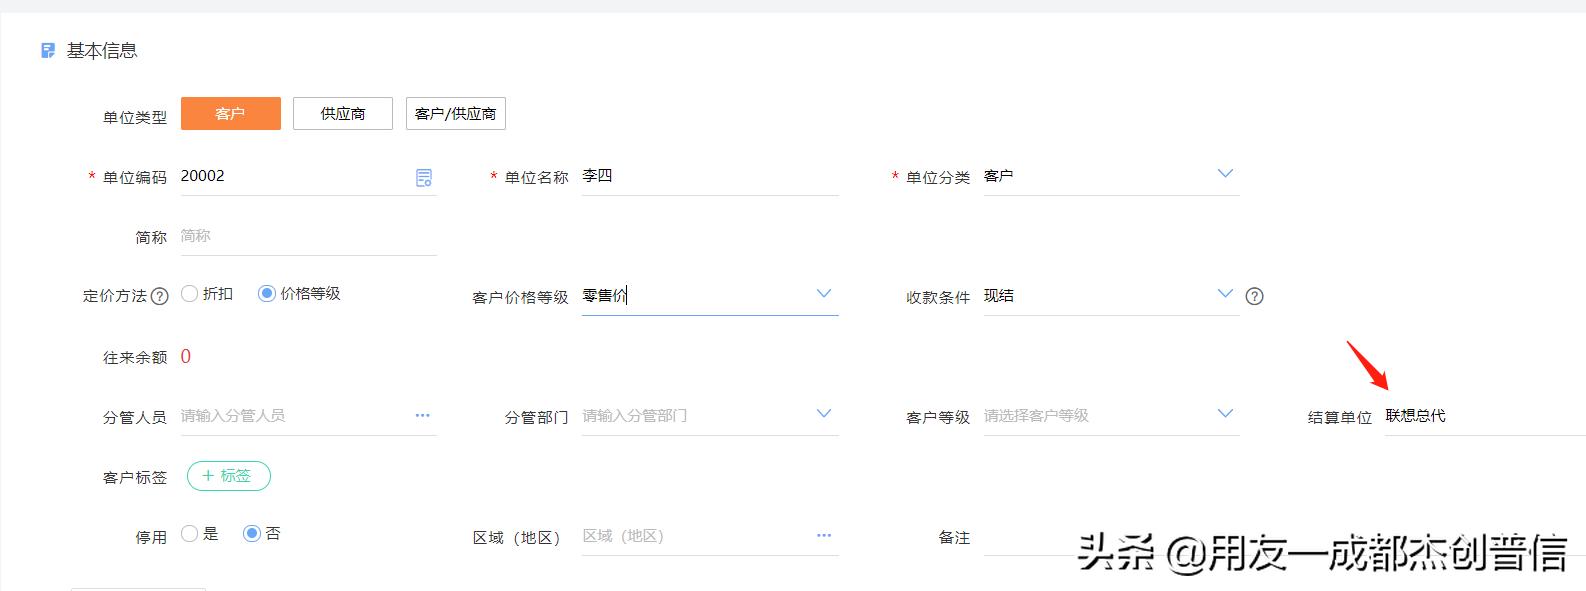Expand the 单位分类 dropdown
This screenshot has width=1586, height=591.
pyautogui.click(x=1225, y=174)
